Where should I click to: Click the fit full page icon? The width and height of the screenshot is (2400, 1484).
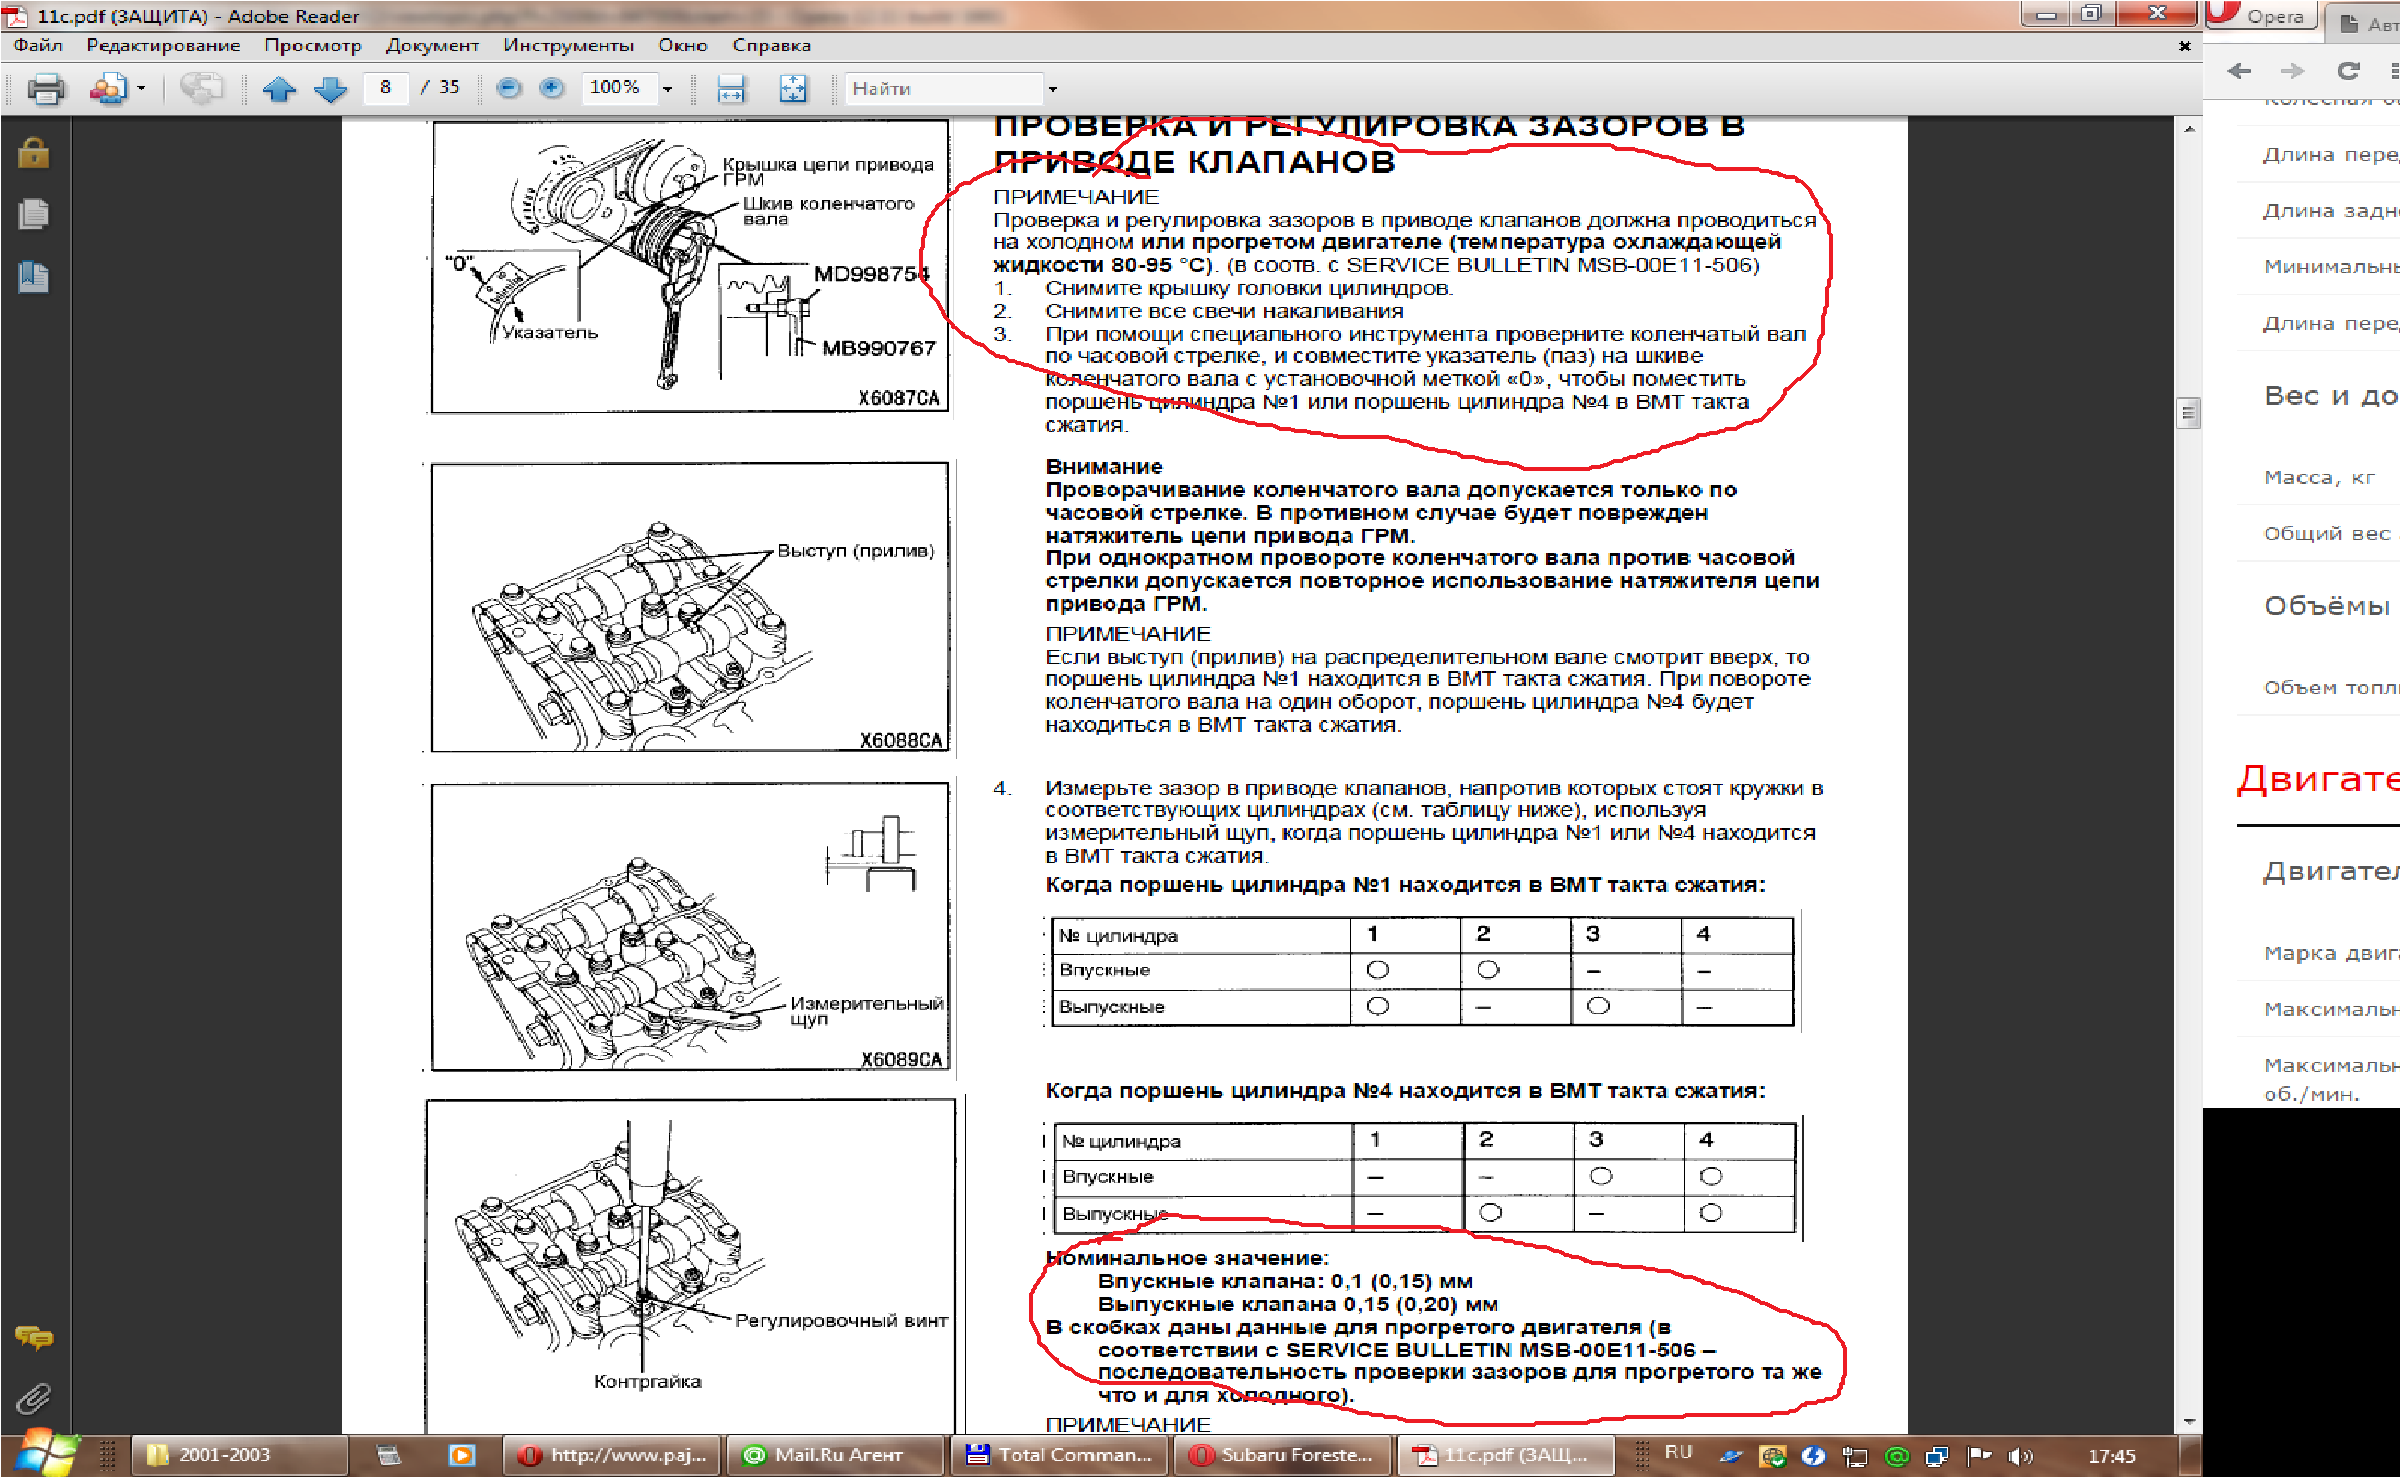click(x=792, y=89)
